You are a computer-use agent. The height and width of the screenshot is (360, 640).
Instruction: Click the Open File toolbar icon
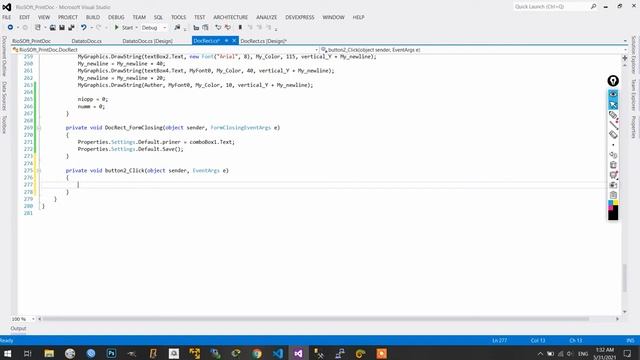(53, 27)
